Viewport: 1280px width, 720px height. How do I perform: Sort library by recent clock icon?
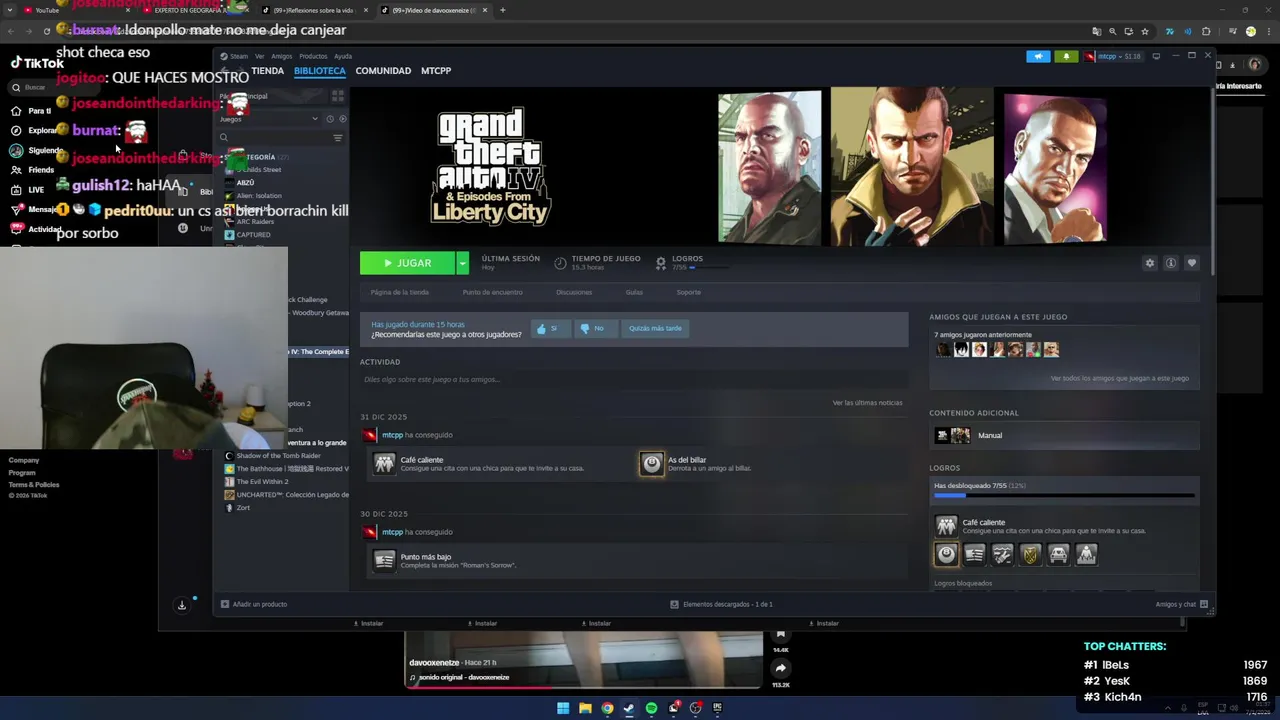330,119
